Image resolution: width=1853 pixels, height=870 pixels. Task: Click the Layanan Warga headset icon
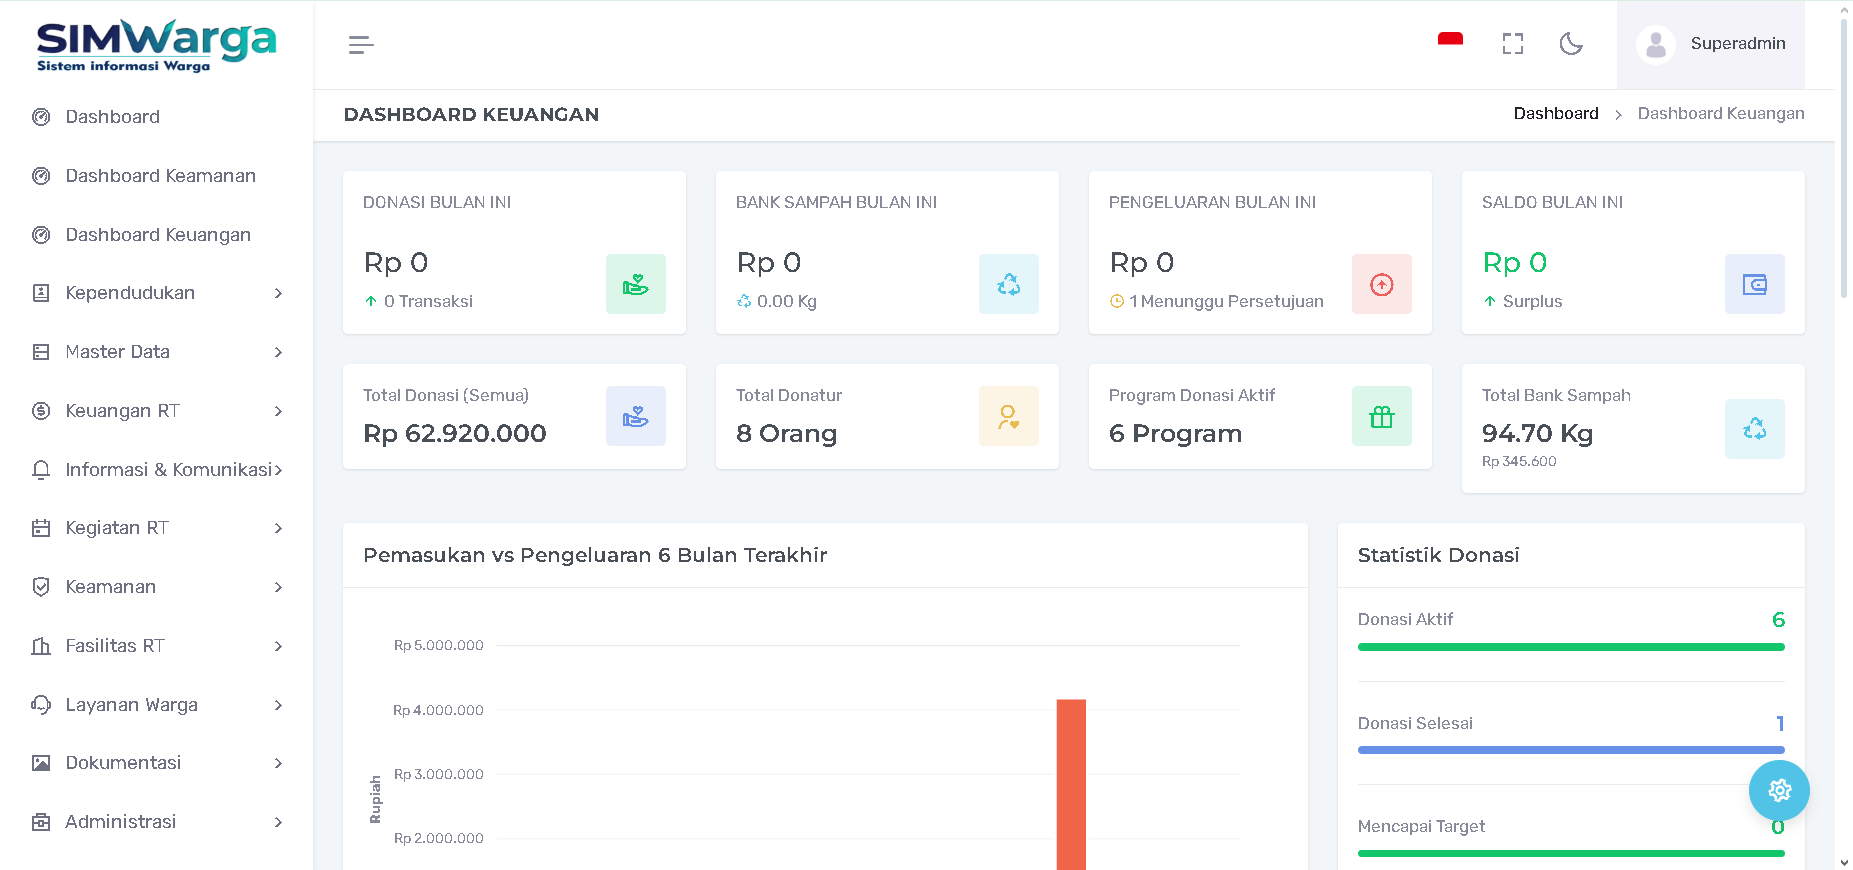41,705
